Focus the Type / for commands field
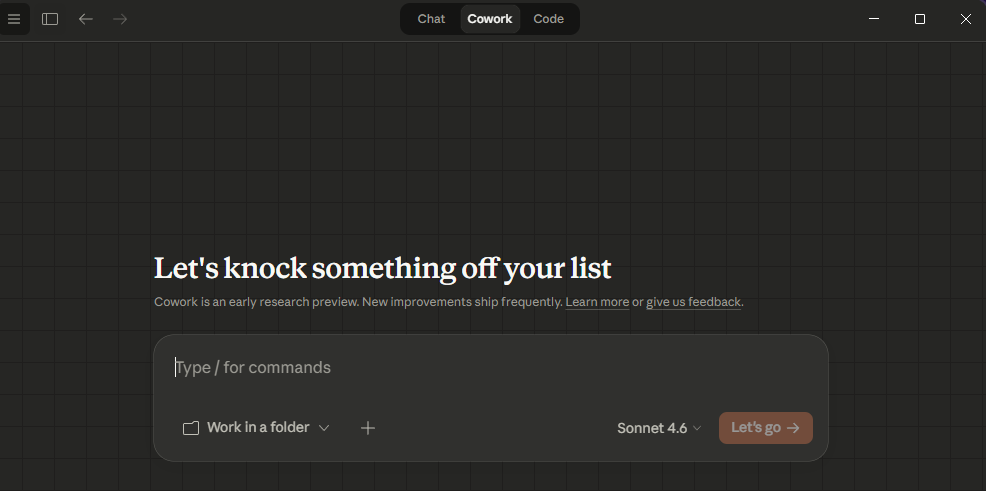 pyautogui.click(x=490, y=368)
